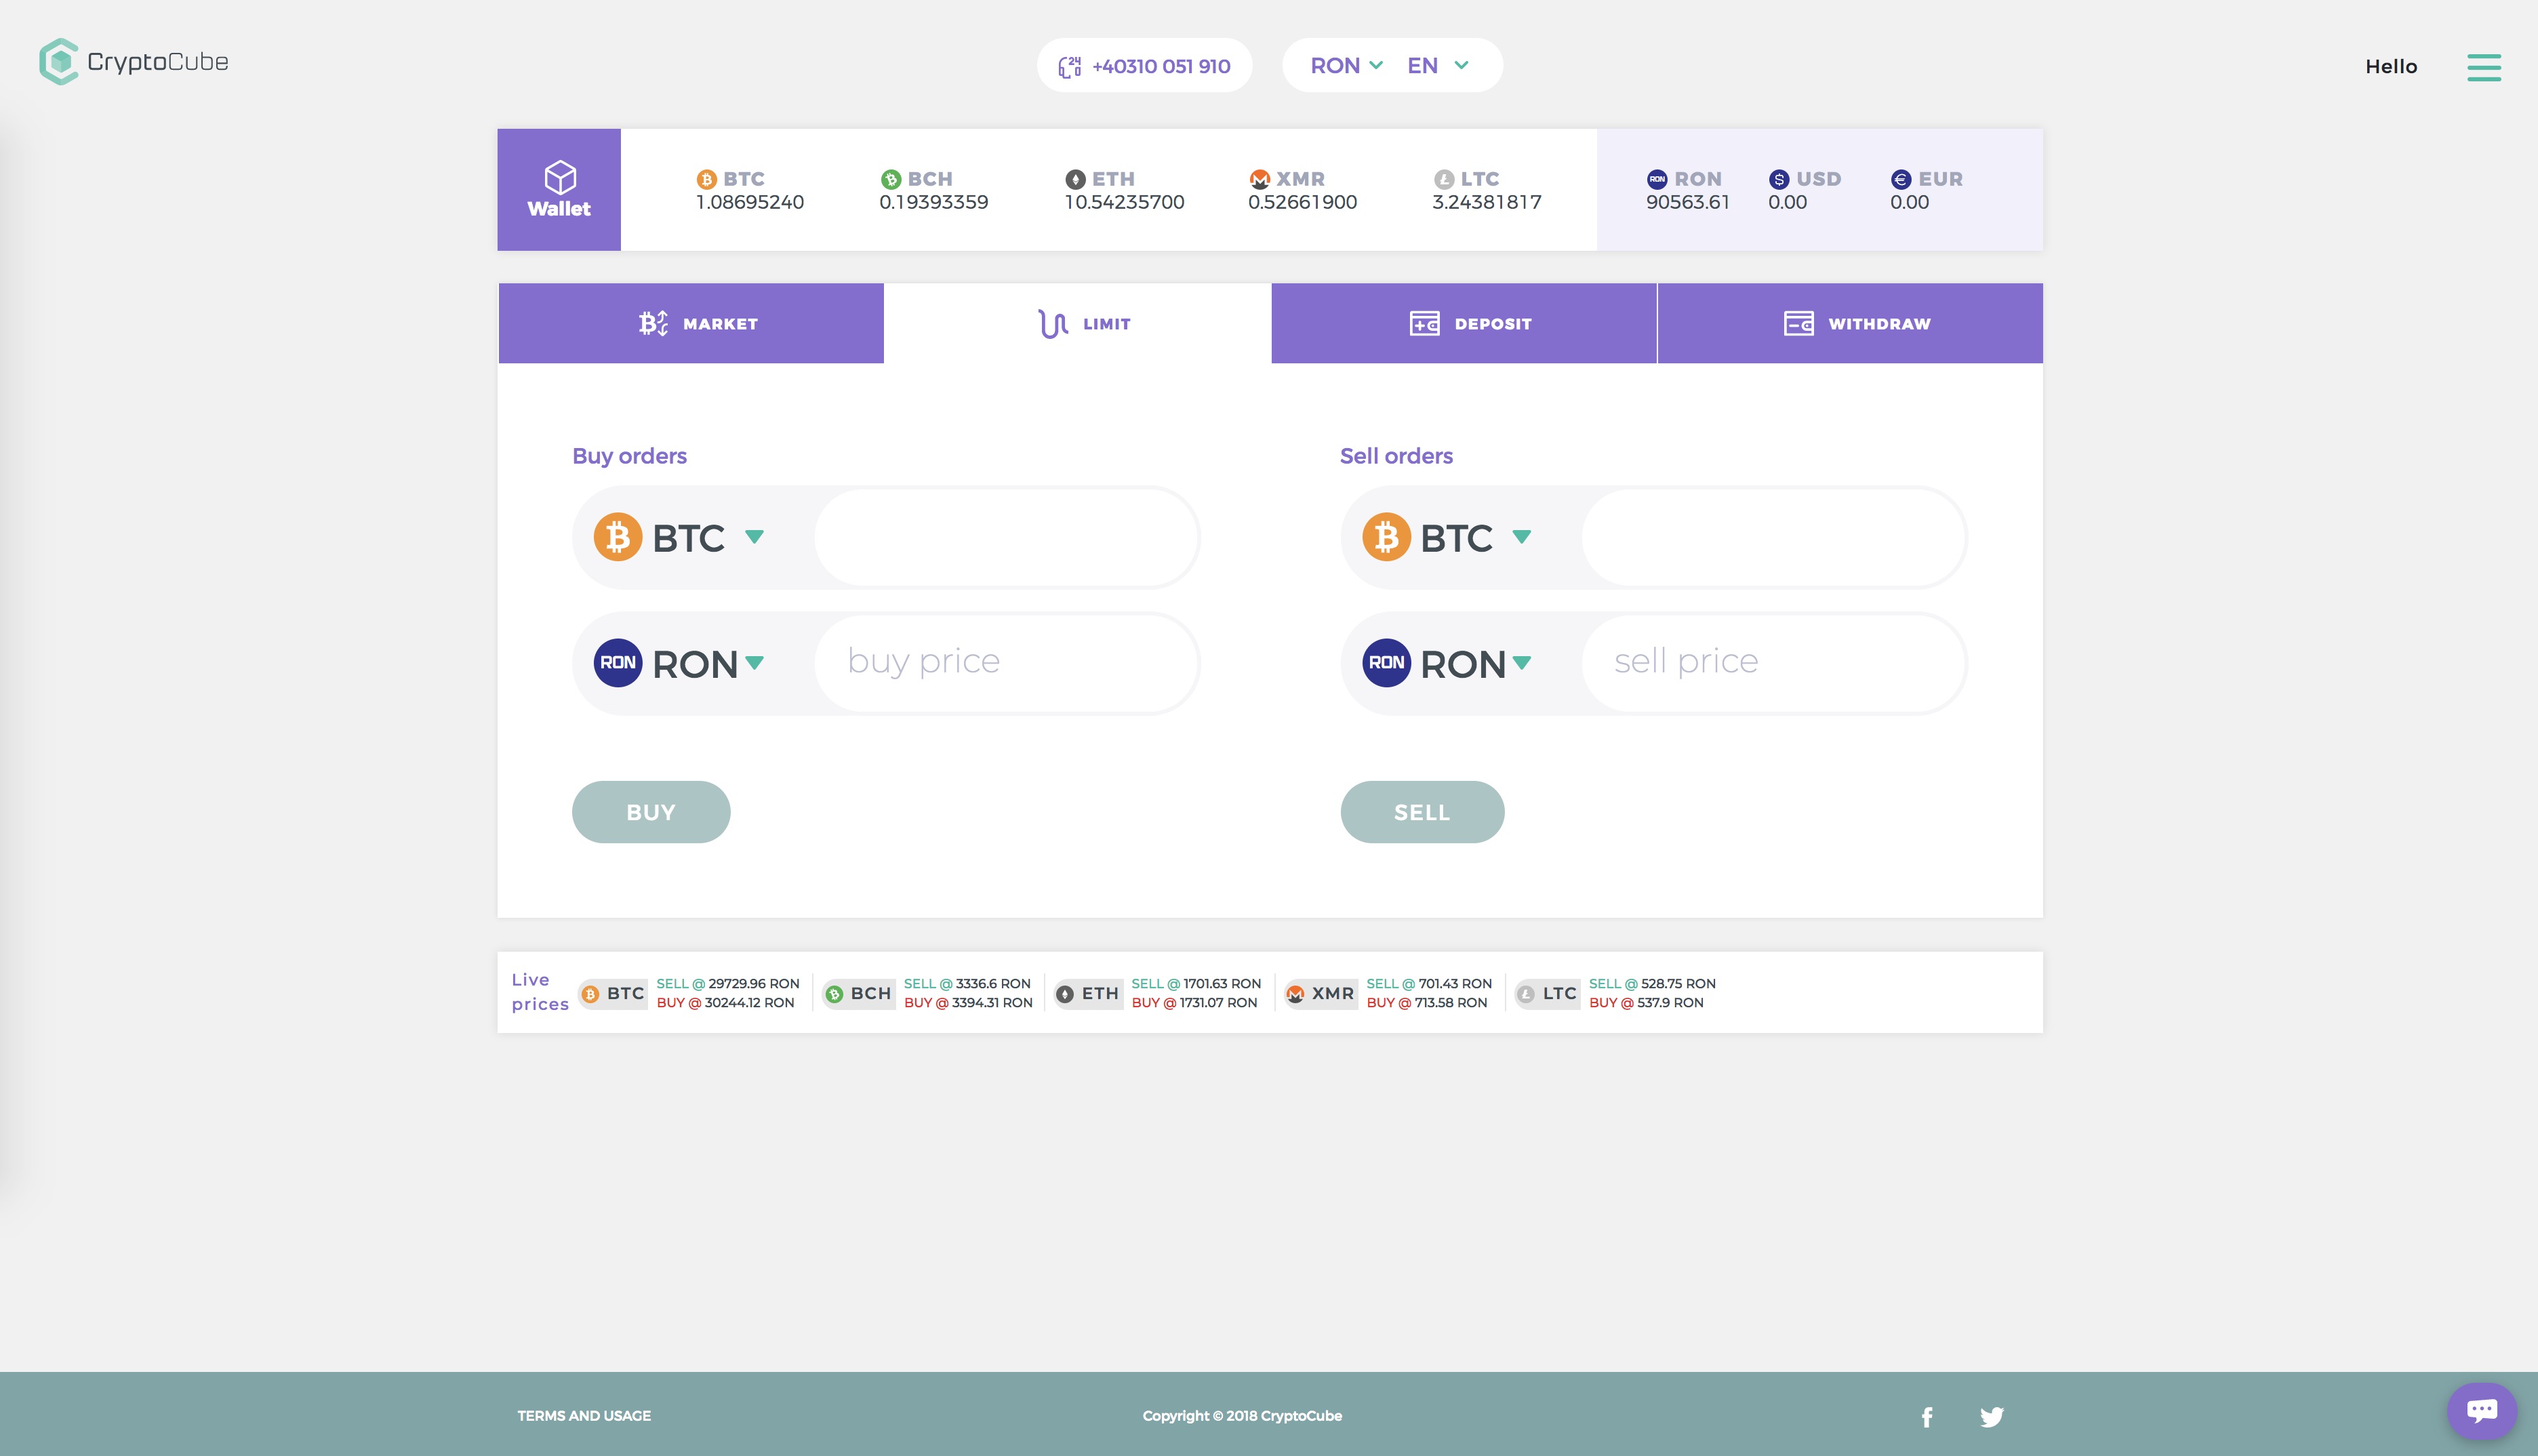The height and width of the screenshot is (1456, 2538).
Task: Click the BCH icon in Live prices
Action: 834,994
